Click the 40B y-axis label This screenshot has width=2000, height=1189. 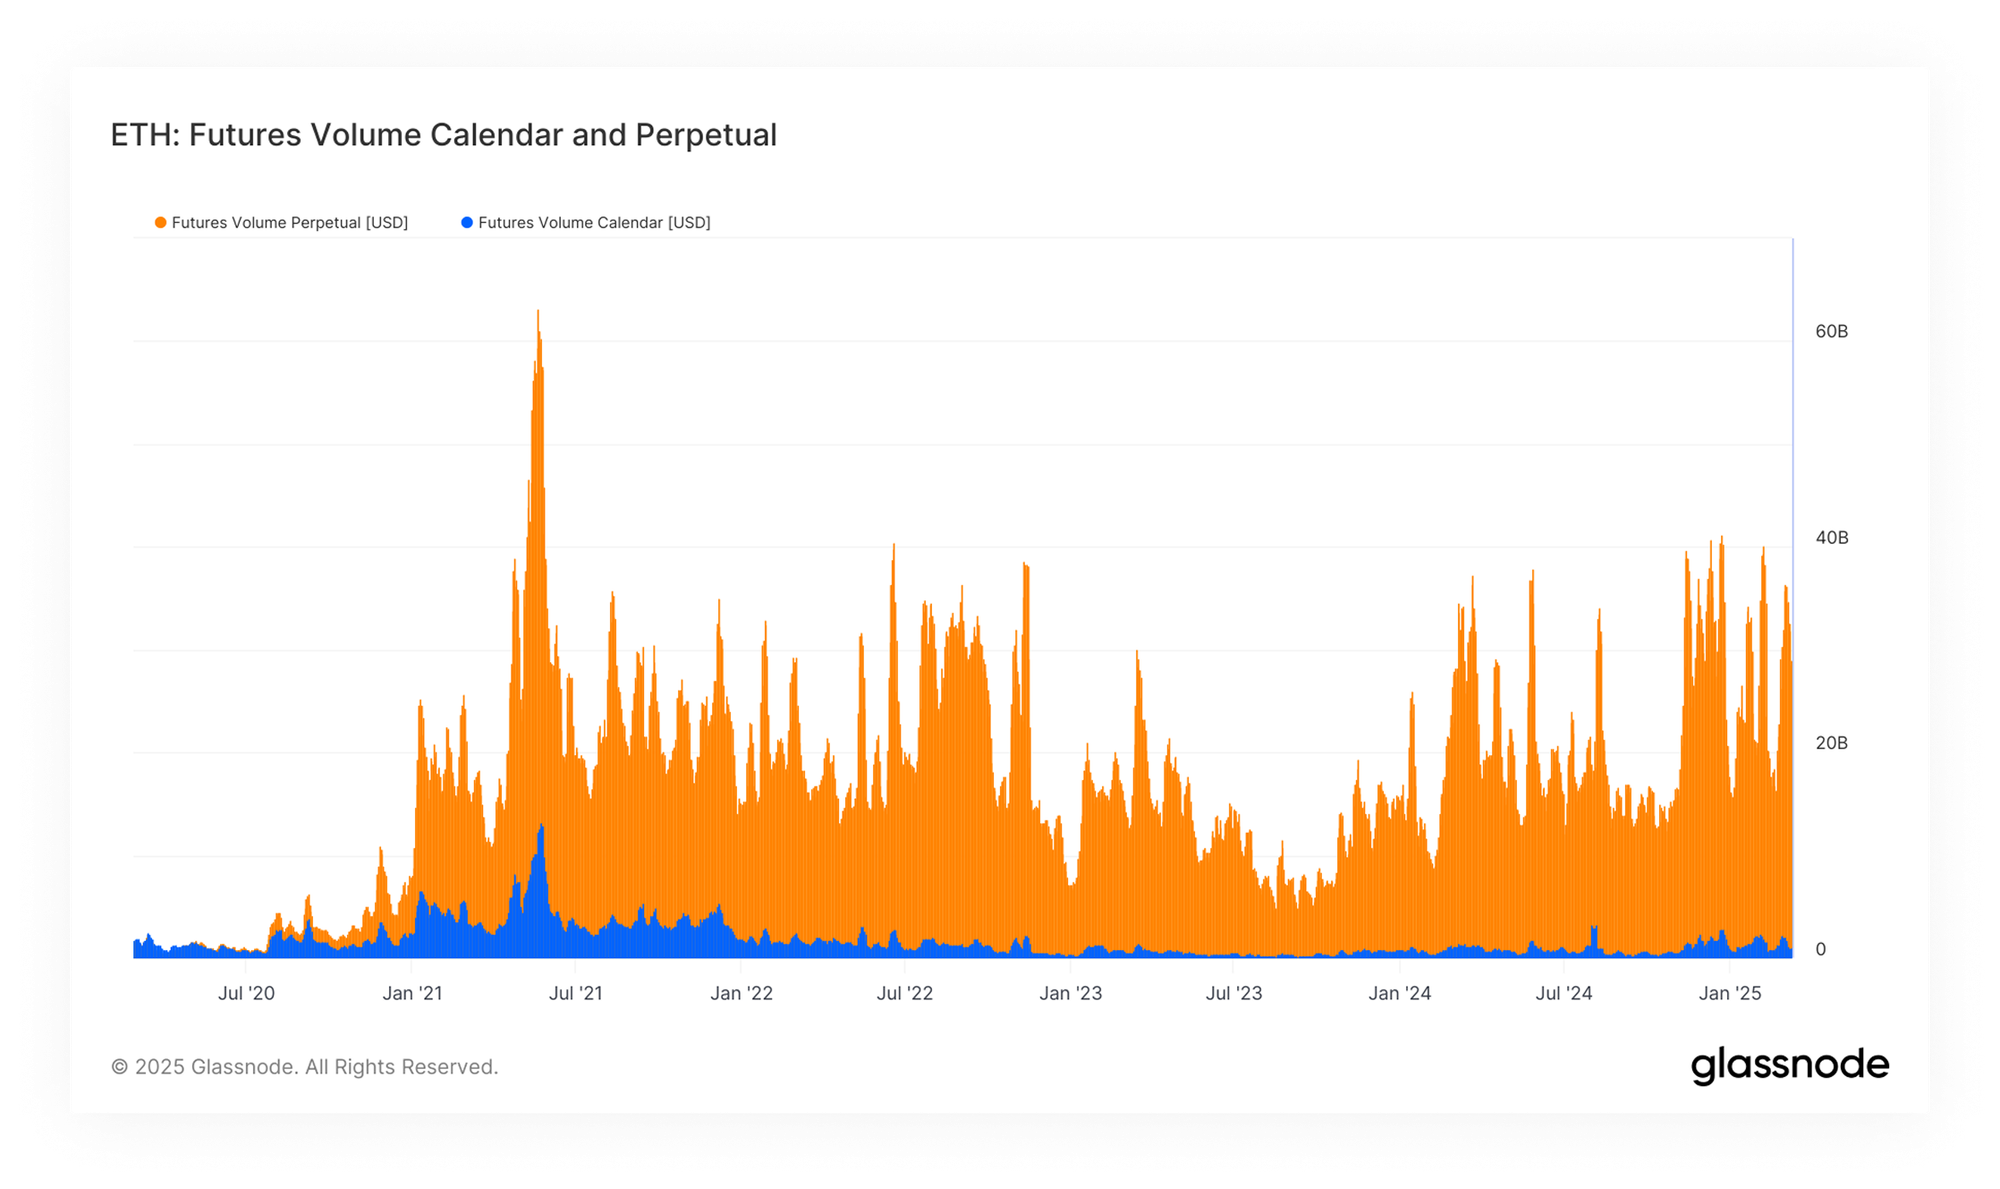1831,538
